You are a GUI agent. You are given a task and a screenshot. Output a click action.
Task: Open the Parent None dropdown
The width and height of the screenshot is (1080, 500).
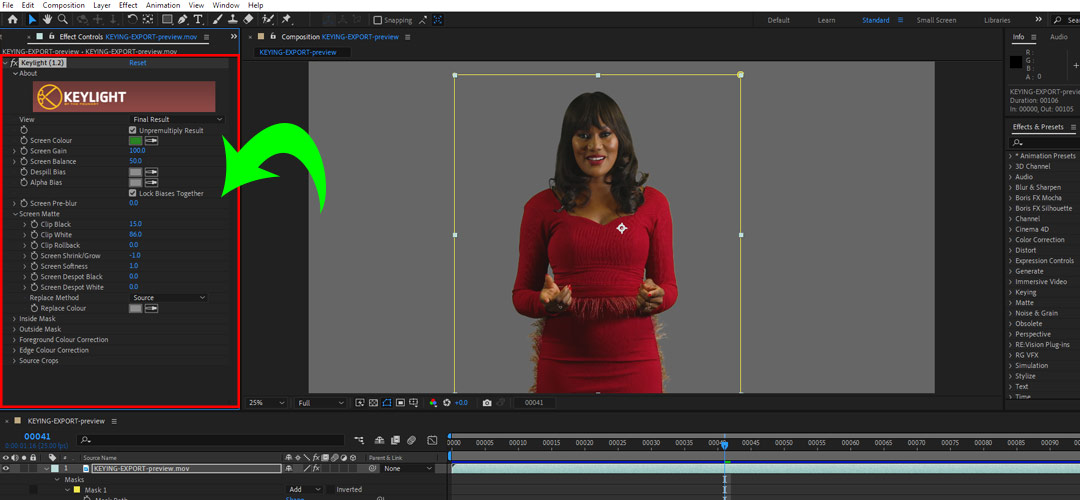408,468
